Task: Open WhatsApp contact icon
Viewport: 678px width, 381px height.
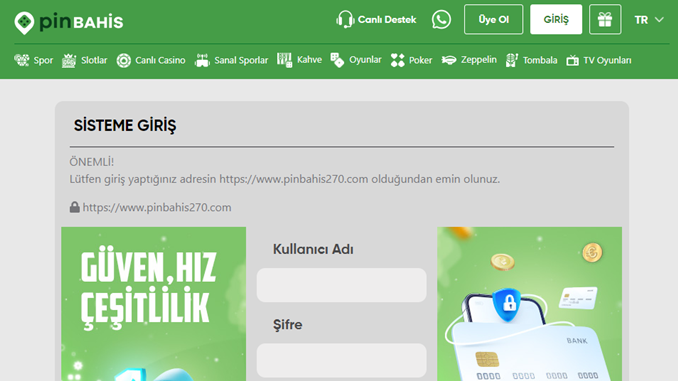Action: pyautogui.click(x=441, y=19)
